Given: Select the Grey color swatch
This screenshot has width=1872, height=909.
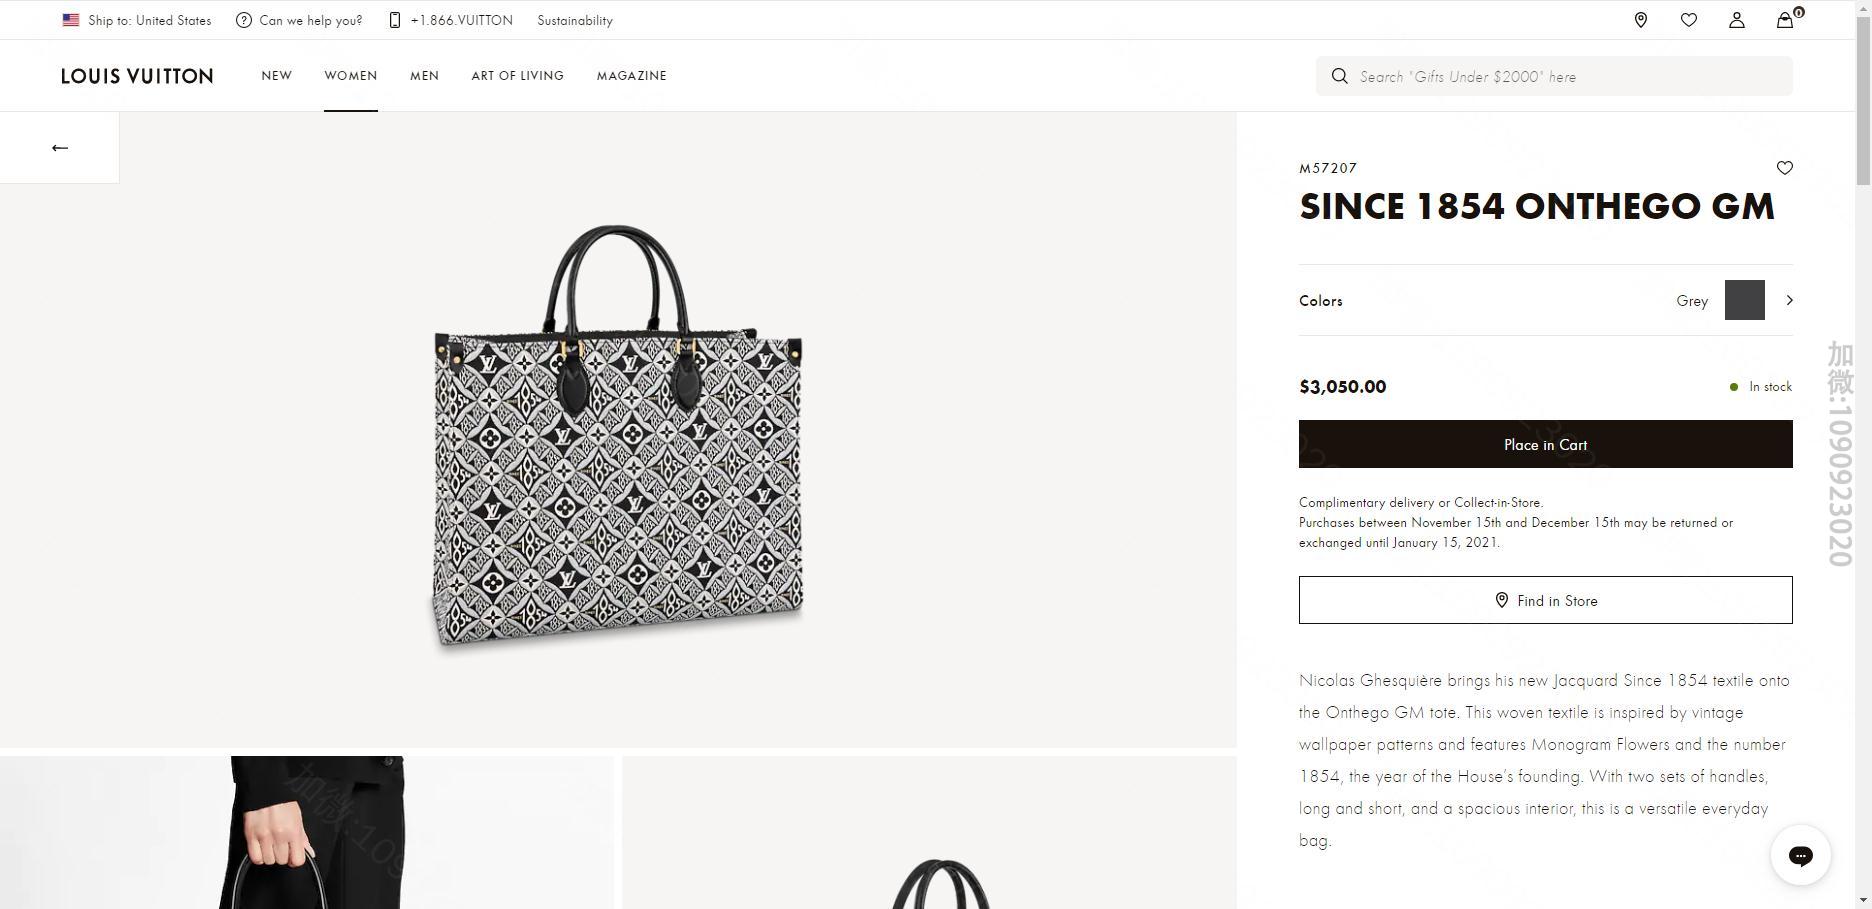Looking at the screenshot, I should click(x=1744, y=300).
